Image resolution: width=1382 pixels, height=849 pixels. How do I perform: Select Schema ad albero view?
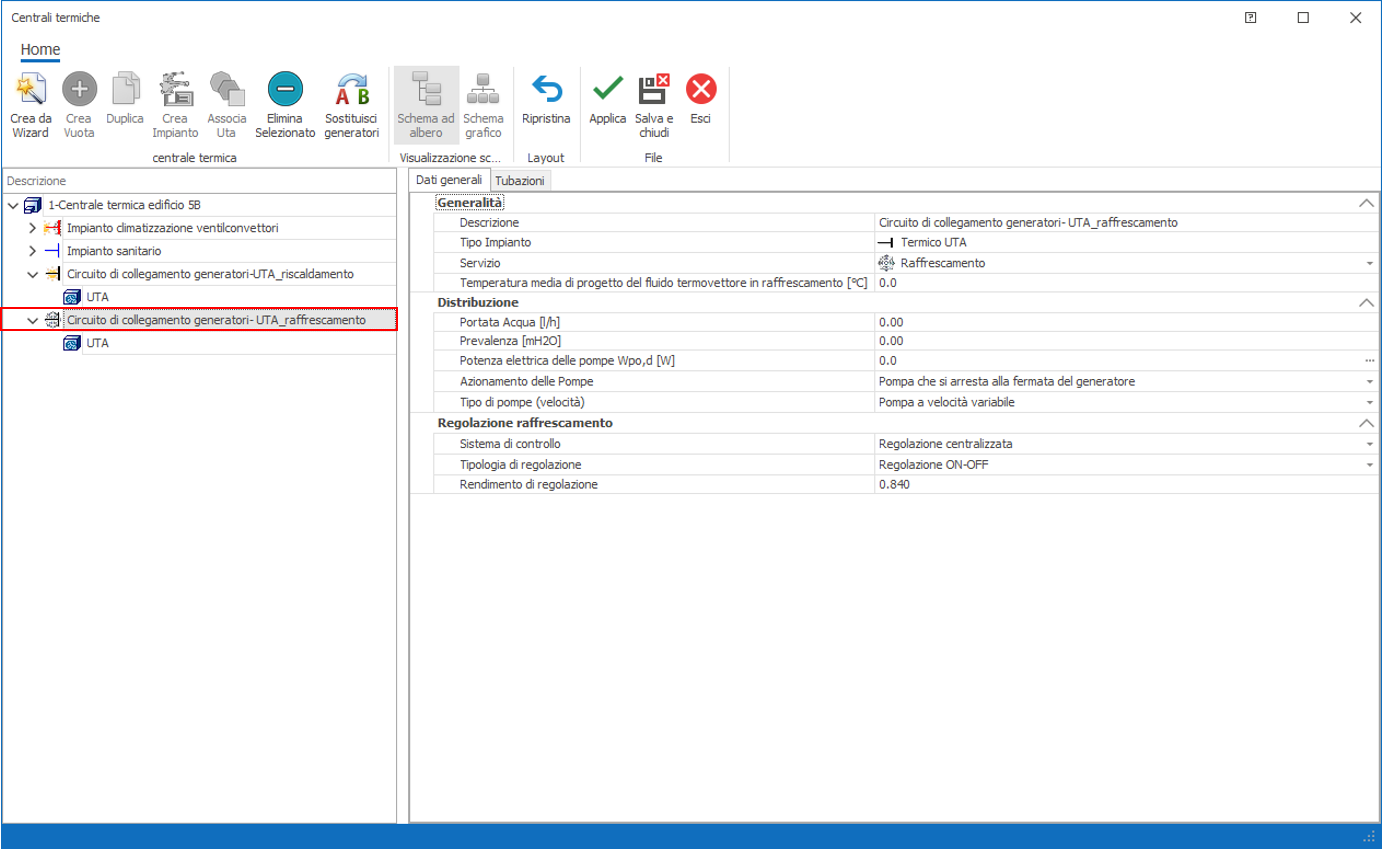click(x=426, y=91)
